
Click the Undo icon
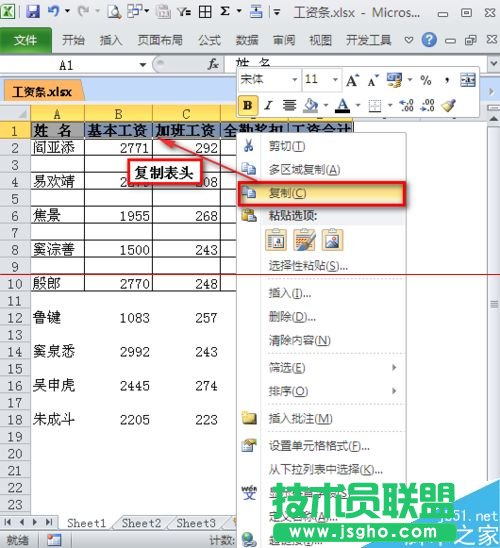click(53, 12)
